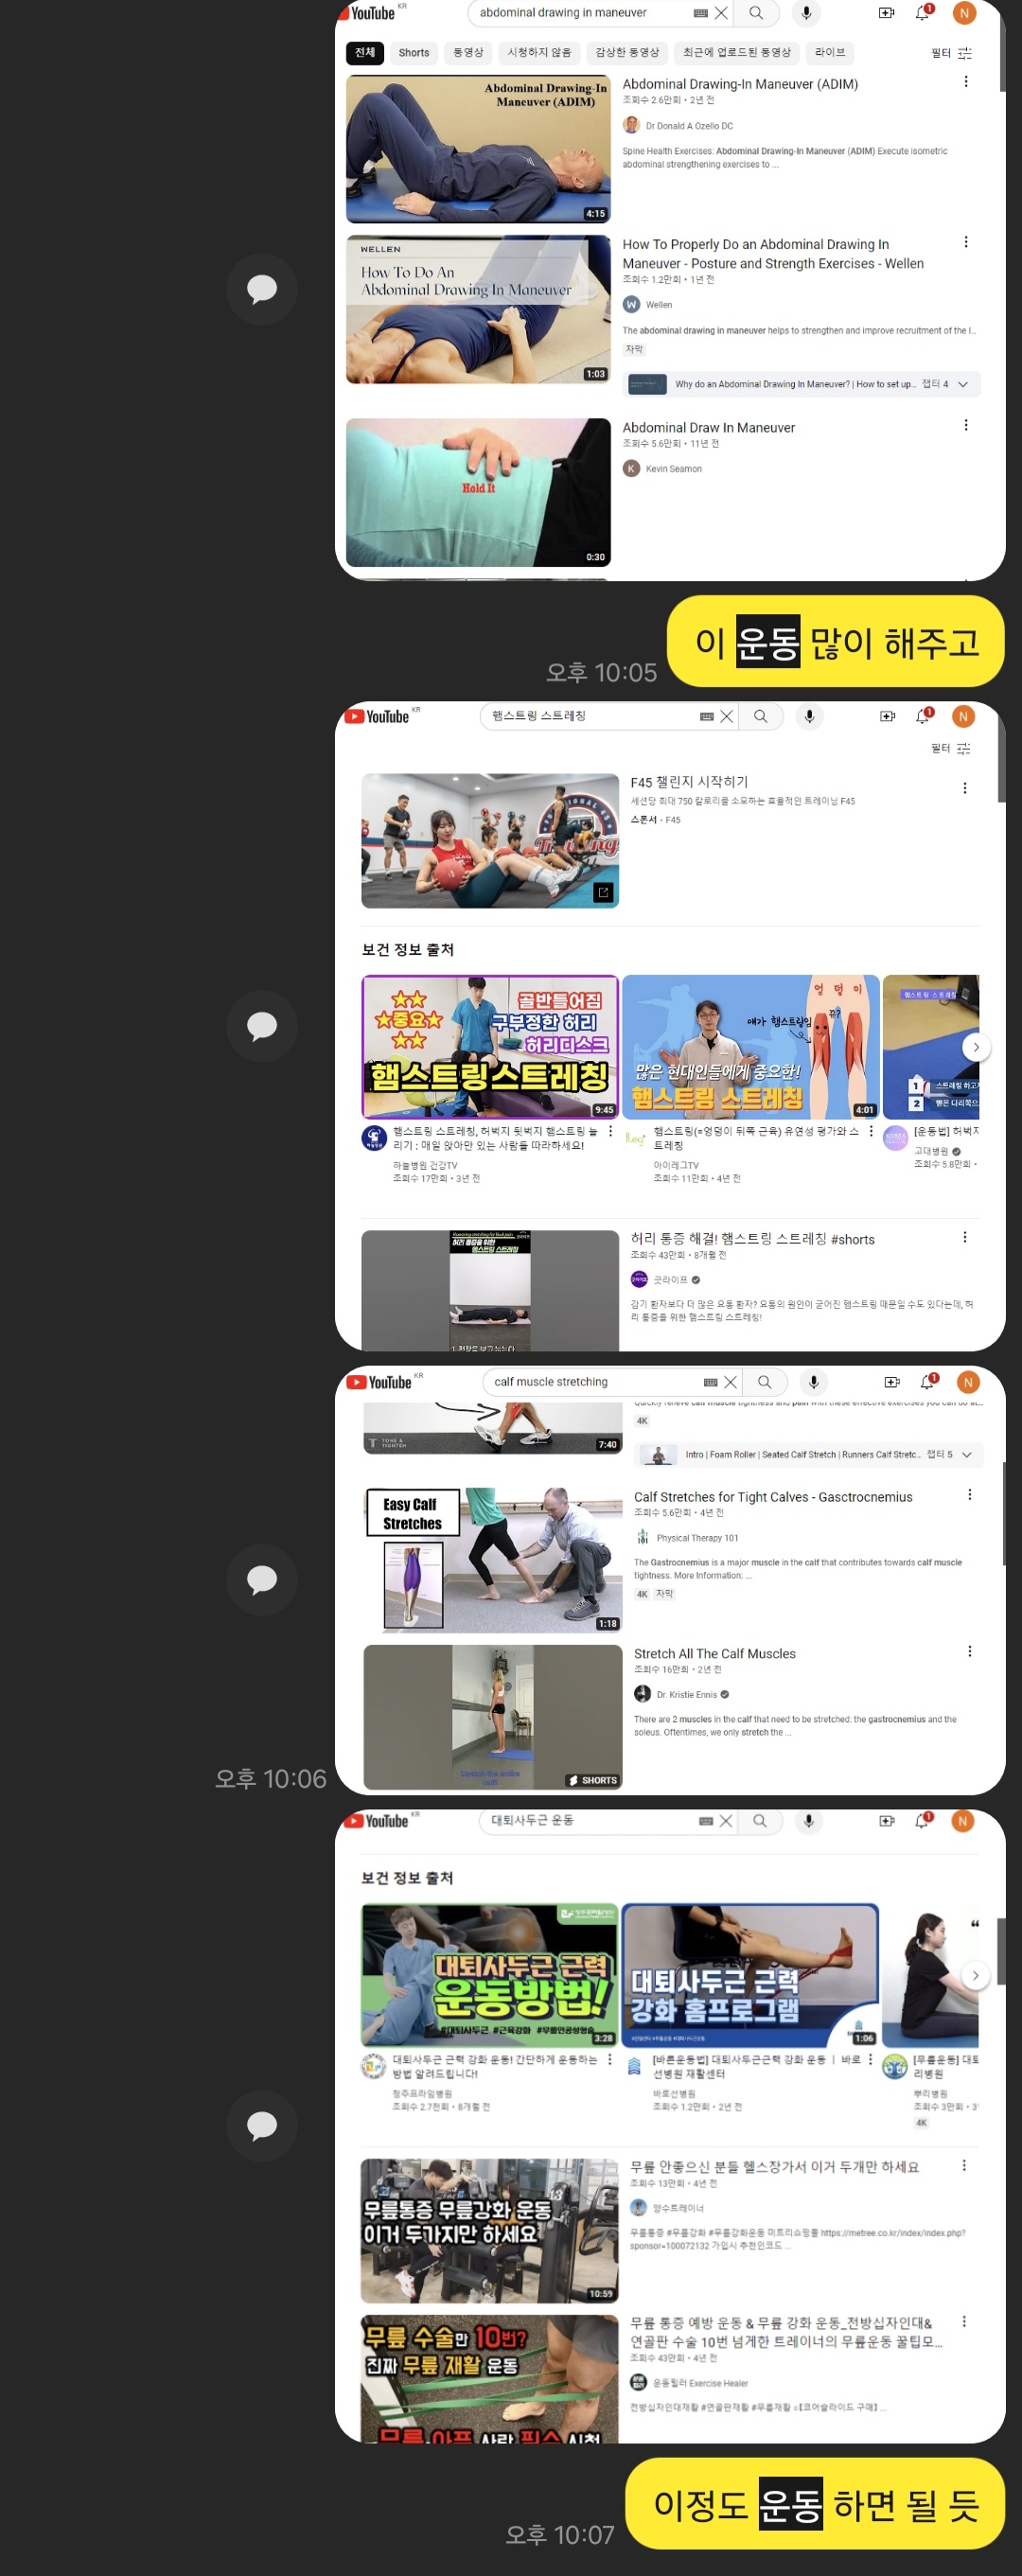Click the bell icon in the abdominal drawing screenshot
Screen dimensions: 1022x2576
click(923, 13)
